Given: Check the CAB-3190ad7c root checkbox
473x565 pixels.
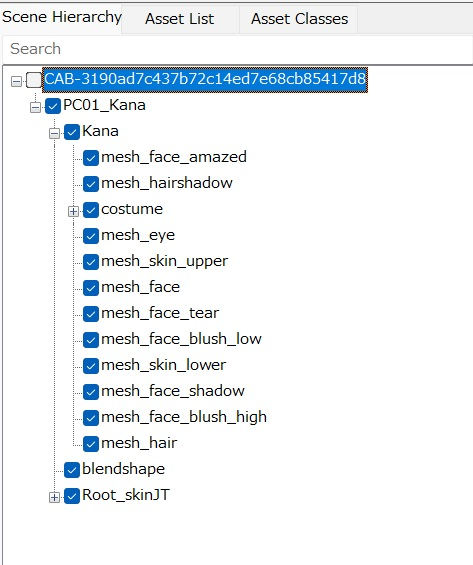Looking at the screenshot, I should click(34, 80).
